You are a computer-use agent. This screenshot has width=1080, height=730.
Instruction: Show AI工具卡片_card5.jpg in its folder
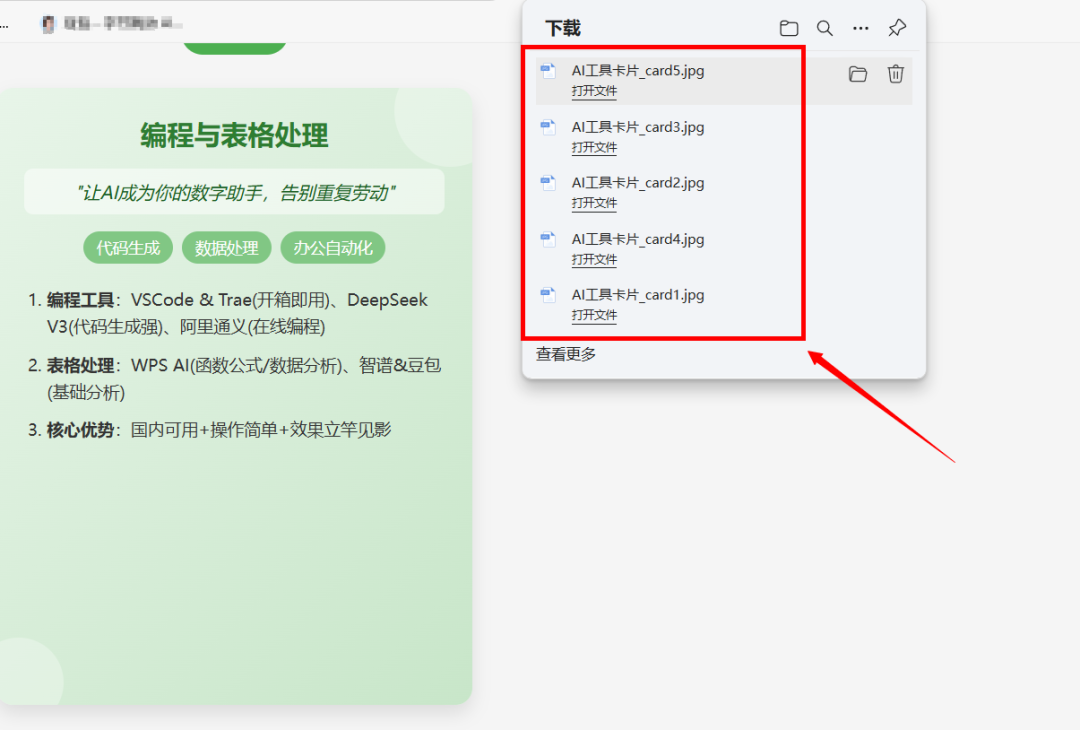pyautogui.click(x=858, y=74)
